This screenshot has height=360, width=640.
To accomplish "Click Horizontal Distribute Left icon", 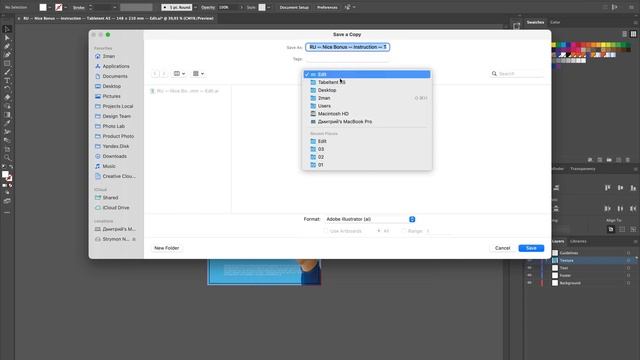I will click(x=608, y=209).
